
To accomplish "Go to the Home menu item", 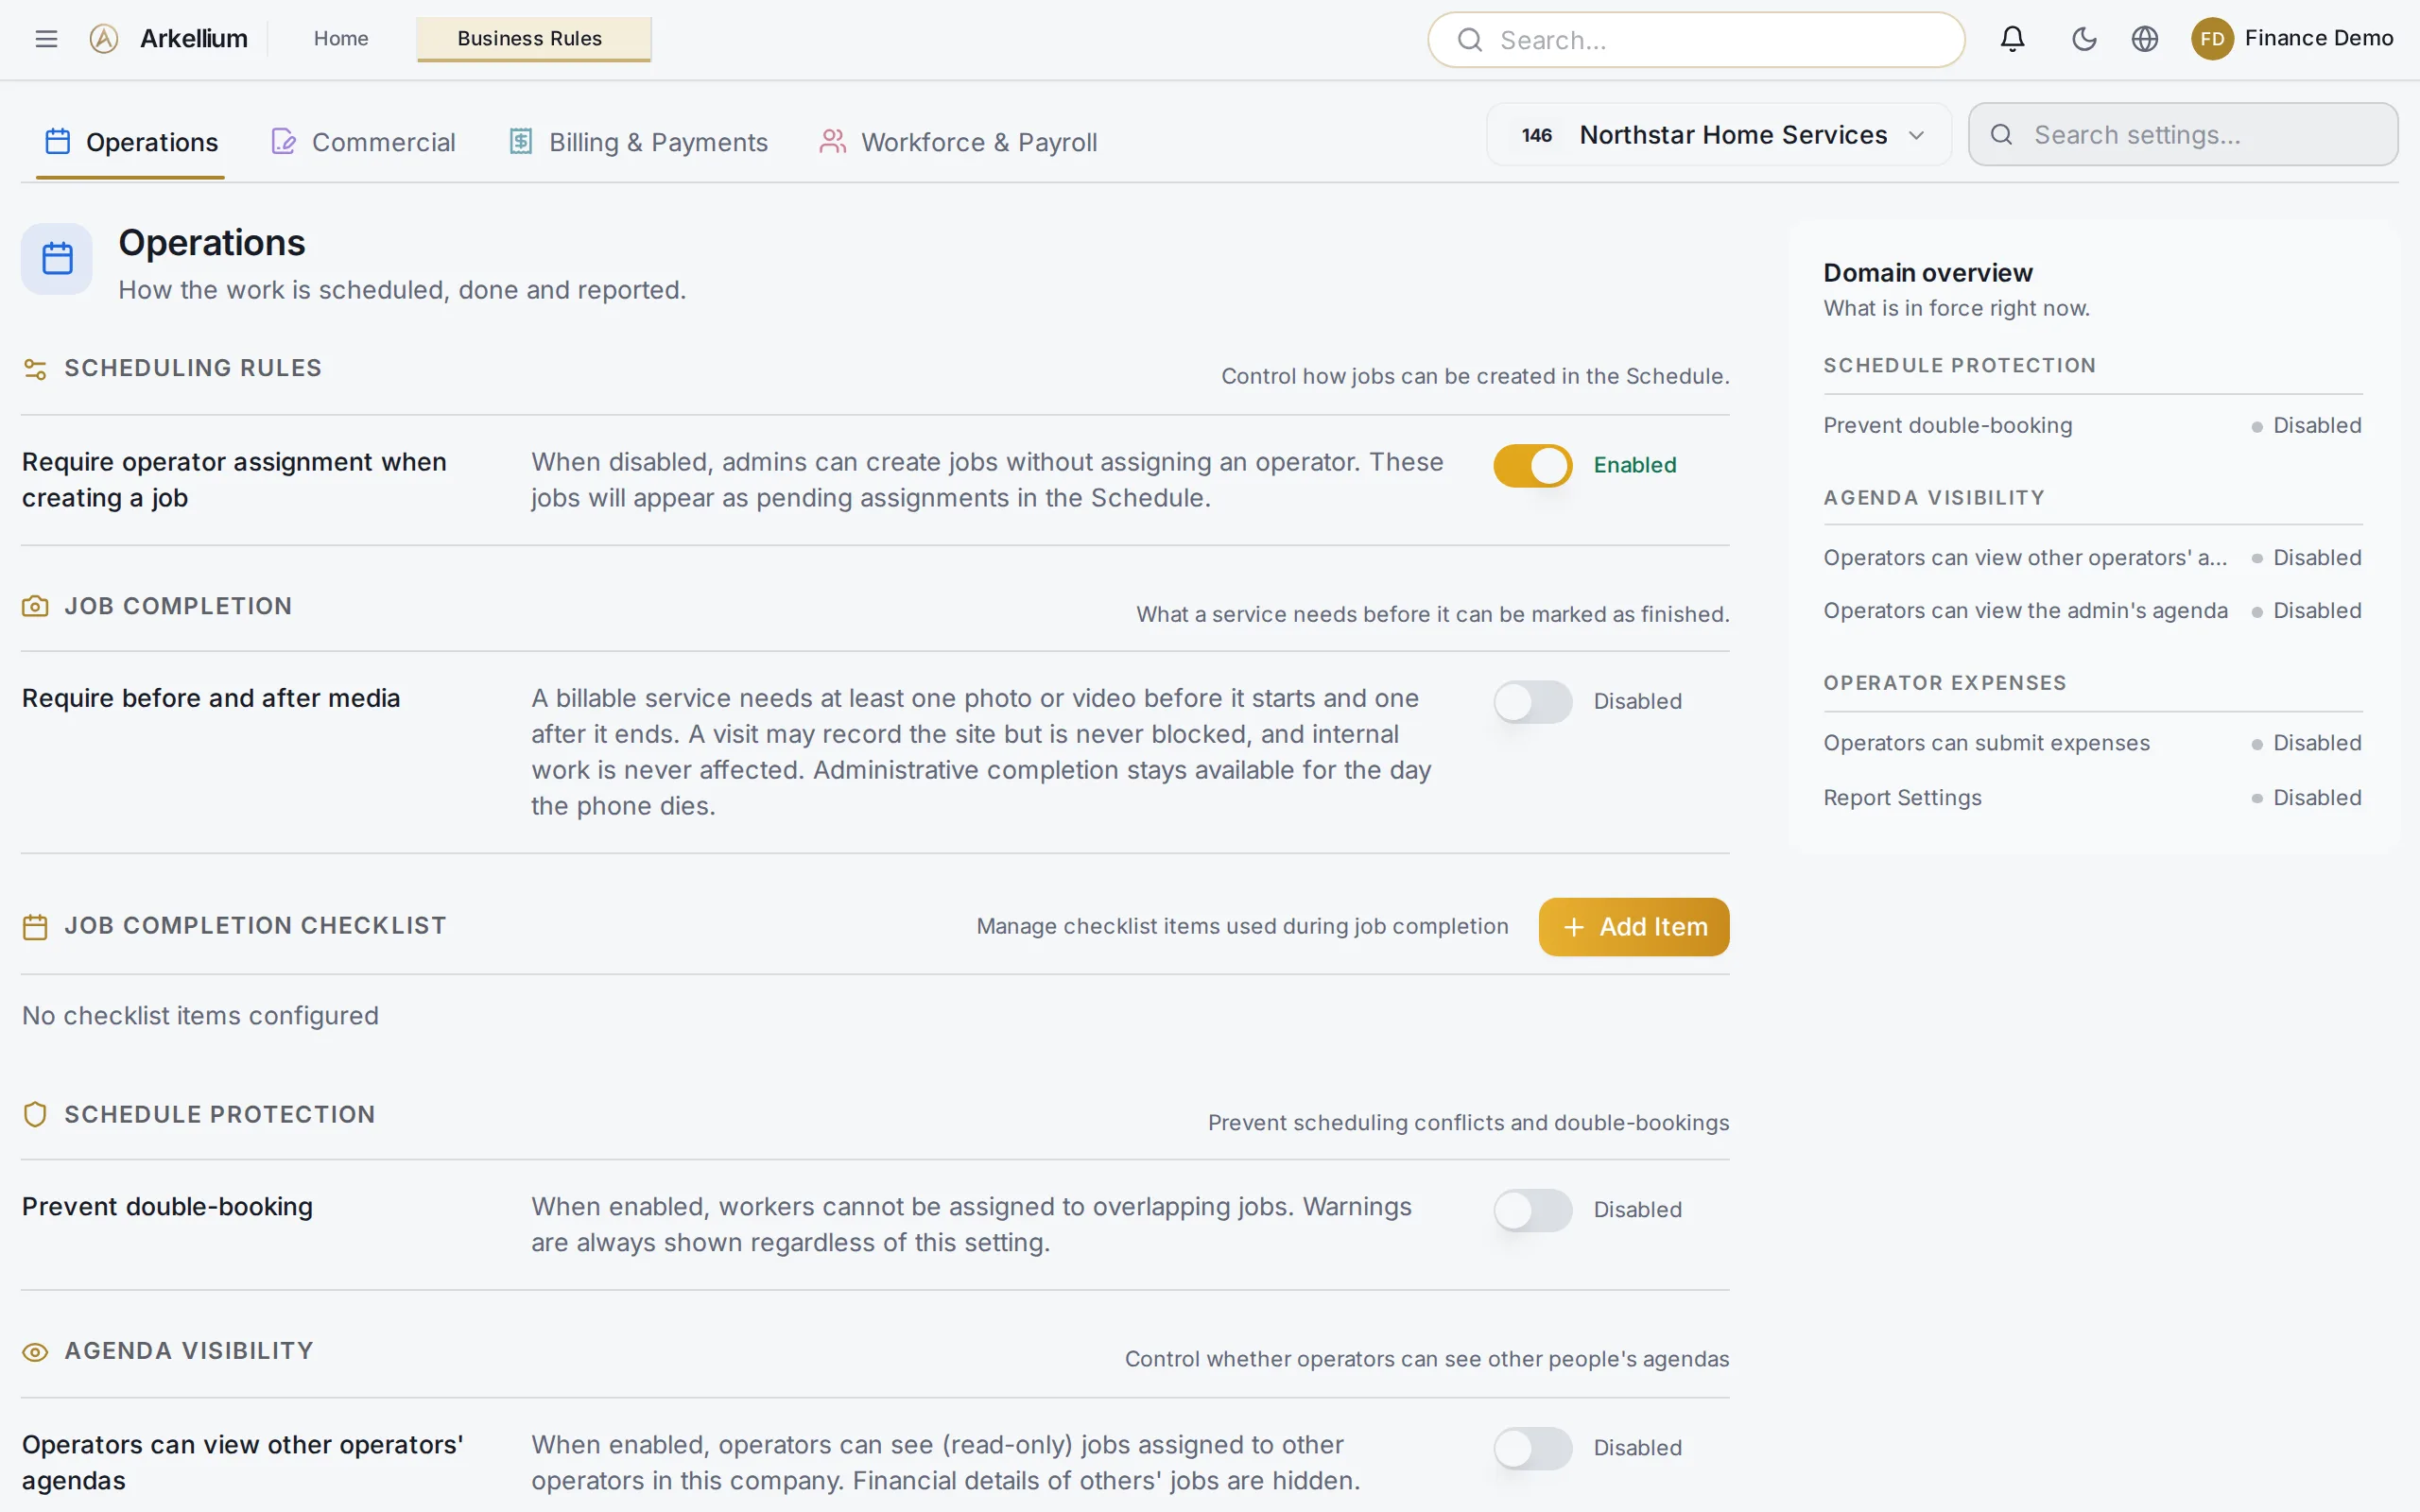I will [x=341, y=39].
